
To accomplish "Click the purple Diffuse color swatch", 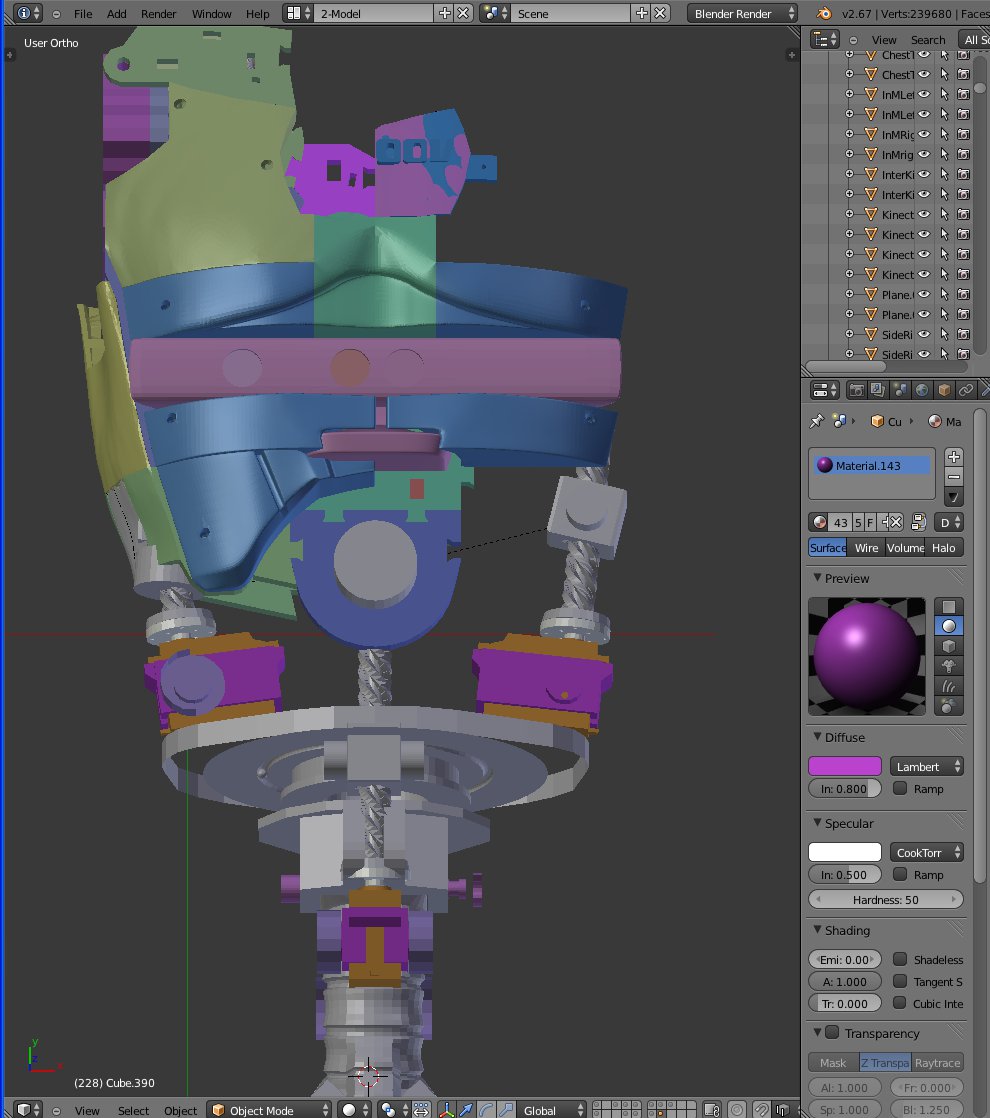I will (844, 767).
